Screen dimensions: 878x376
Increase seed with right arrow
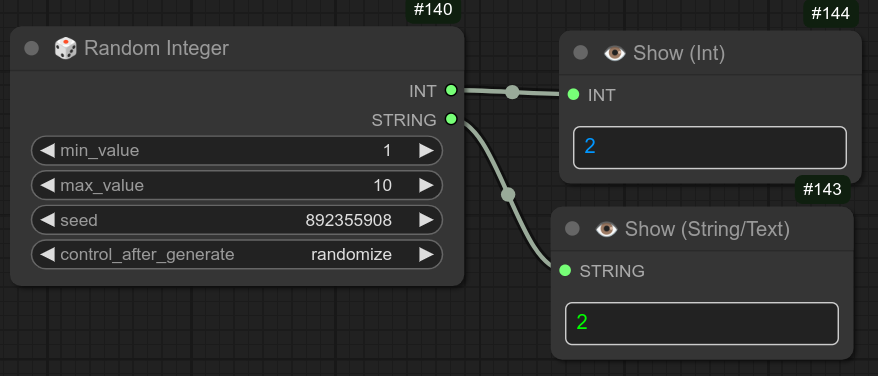pos(426,220)
